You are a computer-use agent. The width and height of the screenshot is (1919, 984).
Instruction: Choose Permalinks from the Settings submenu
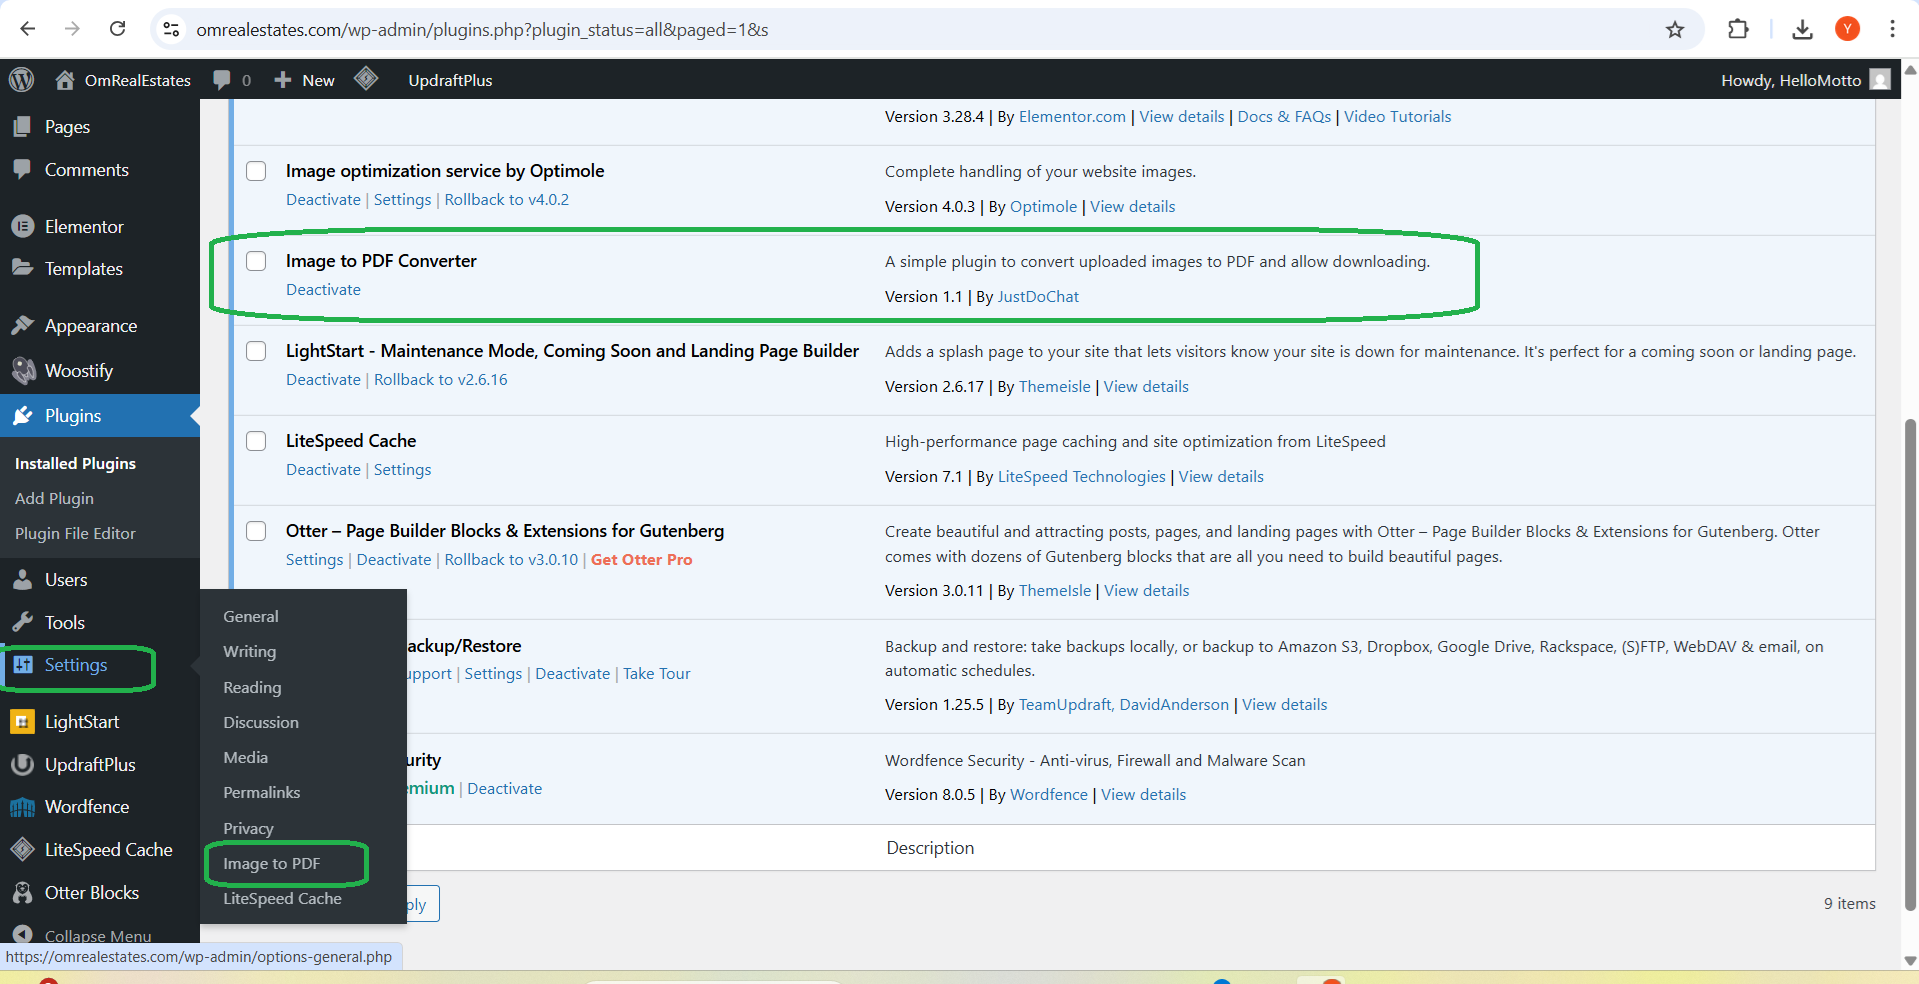pyautogui.click(x=262, y=792)
